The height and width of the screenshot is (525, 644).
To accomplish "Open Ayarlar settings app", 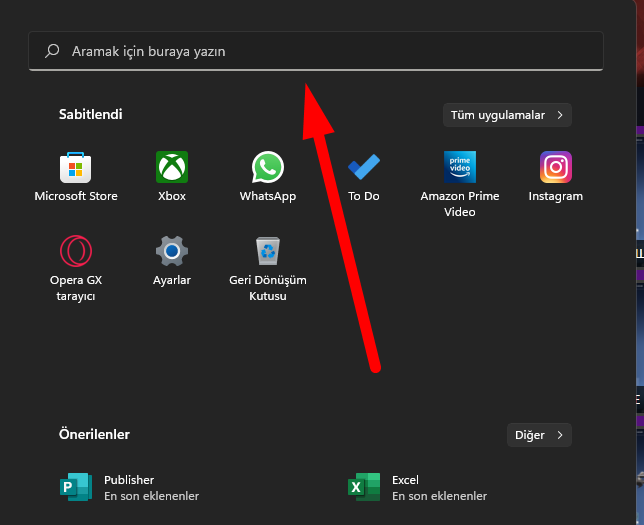I will point(172,260).
